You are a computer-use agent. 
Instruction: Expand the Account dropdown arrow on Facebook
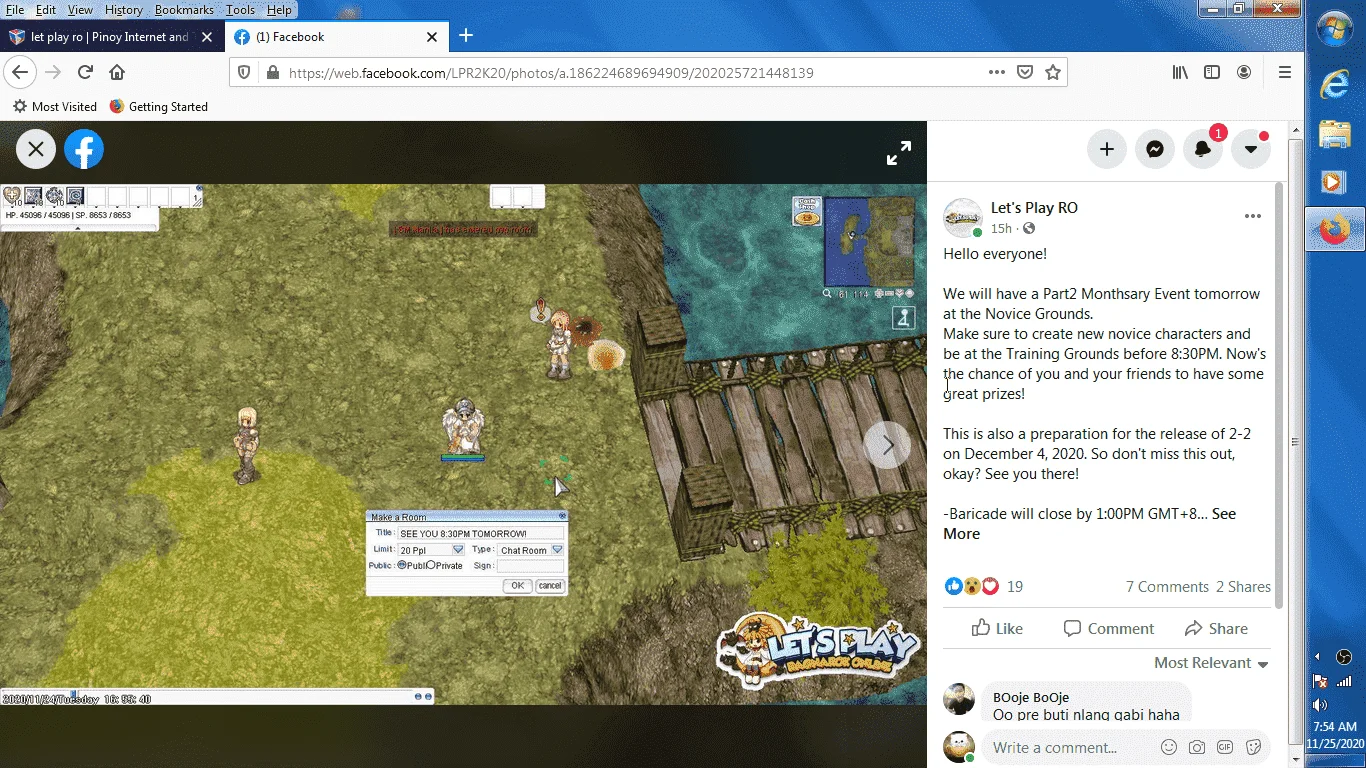pyautogui.click(x=1251, y=150)
